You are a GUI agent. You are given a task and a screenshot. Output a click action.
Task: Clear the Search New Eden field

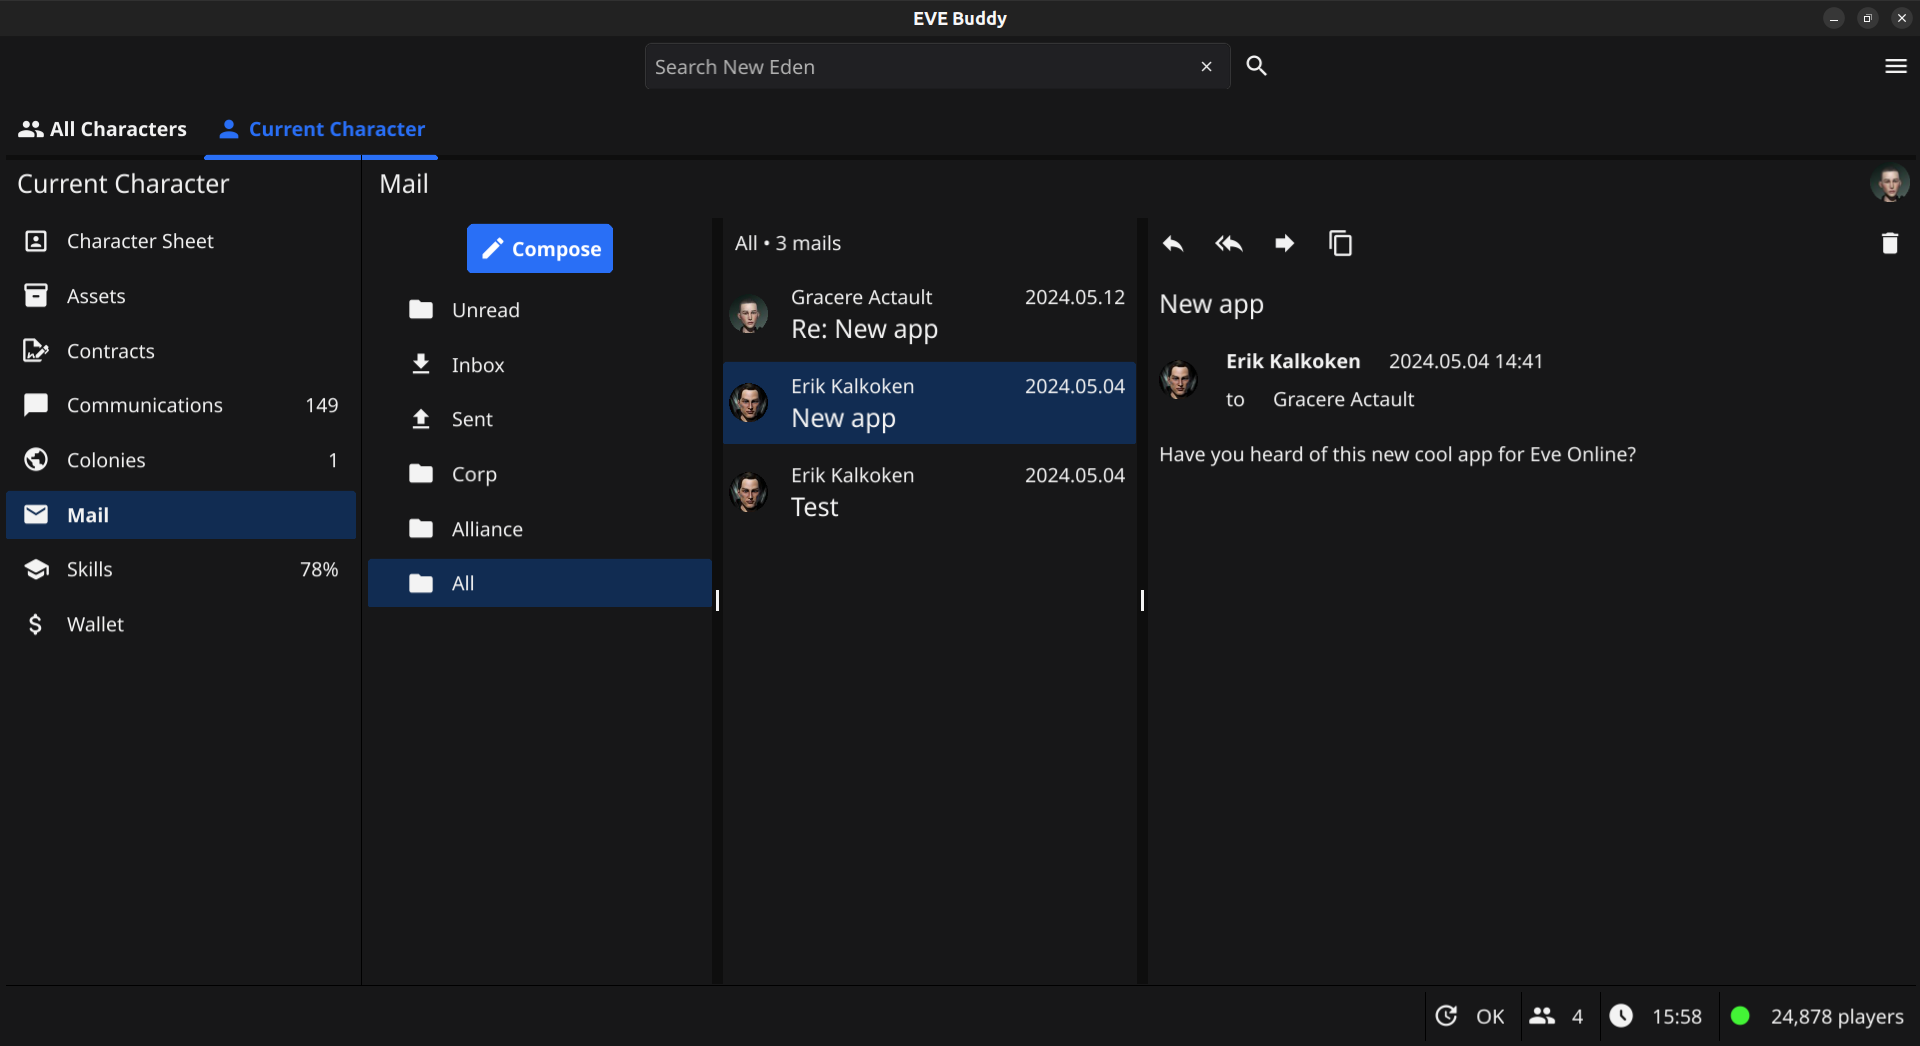(1207, 67)
